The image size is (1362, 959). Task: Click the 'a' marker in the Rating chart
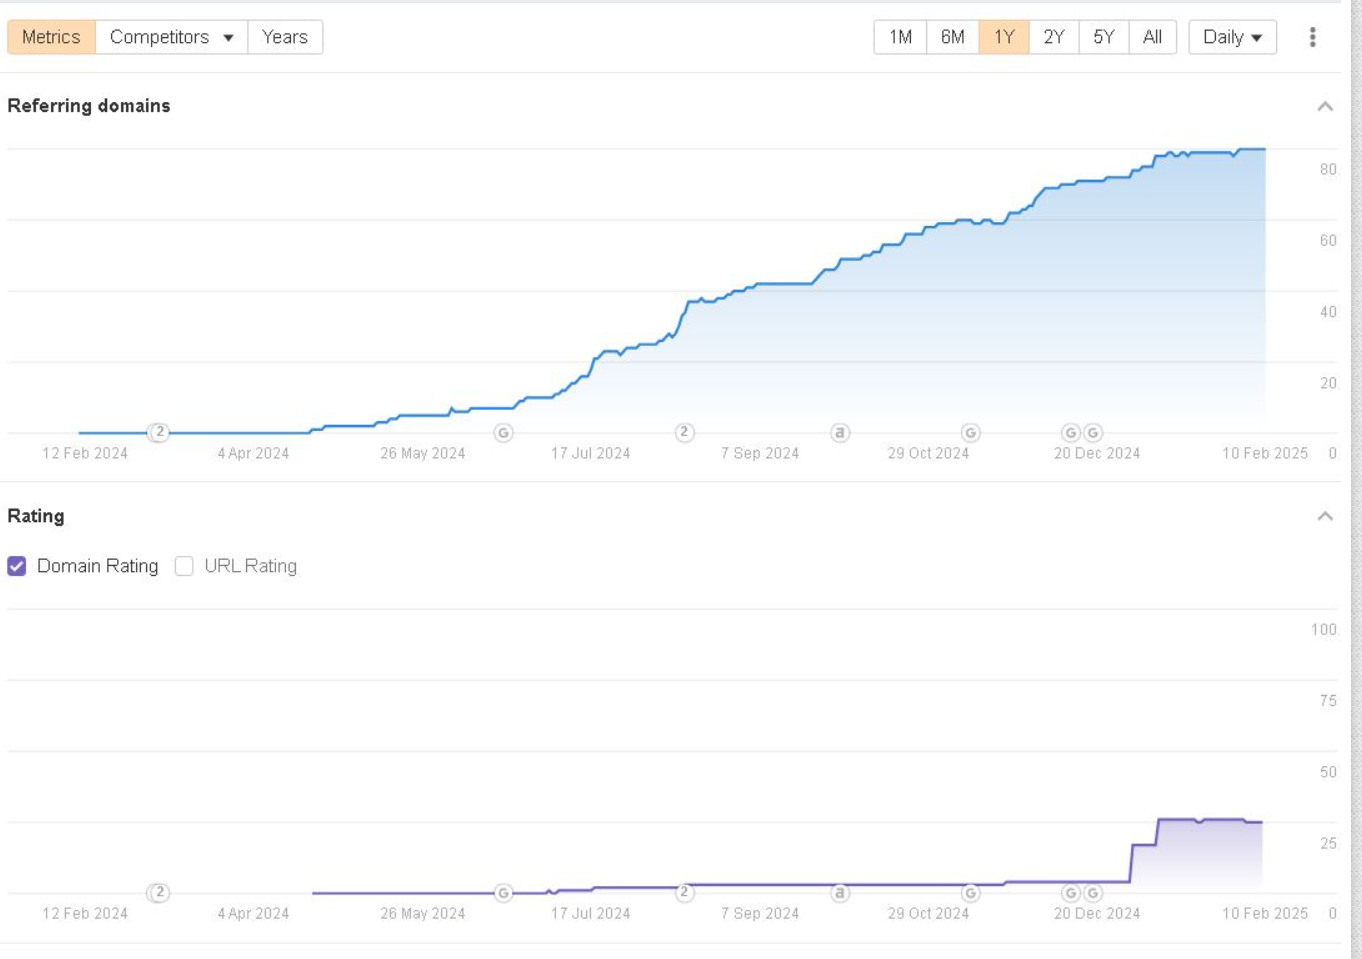pyautogui.click(x=840, y=893)
